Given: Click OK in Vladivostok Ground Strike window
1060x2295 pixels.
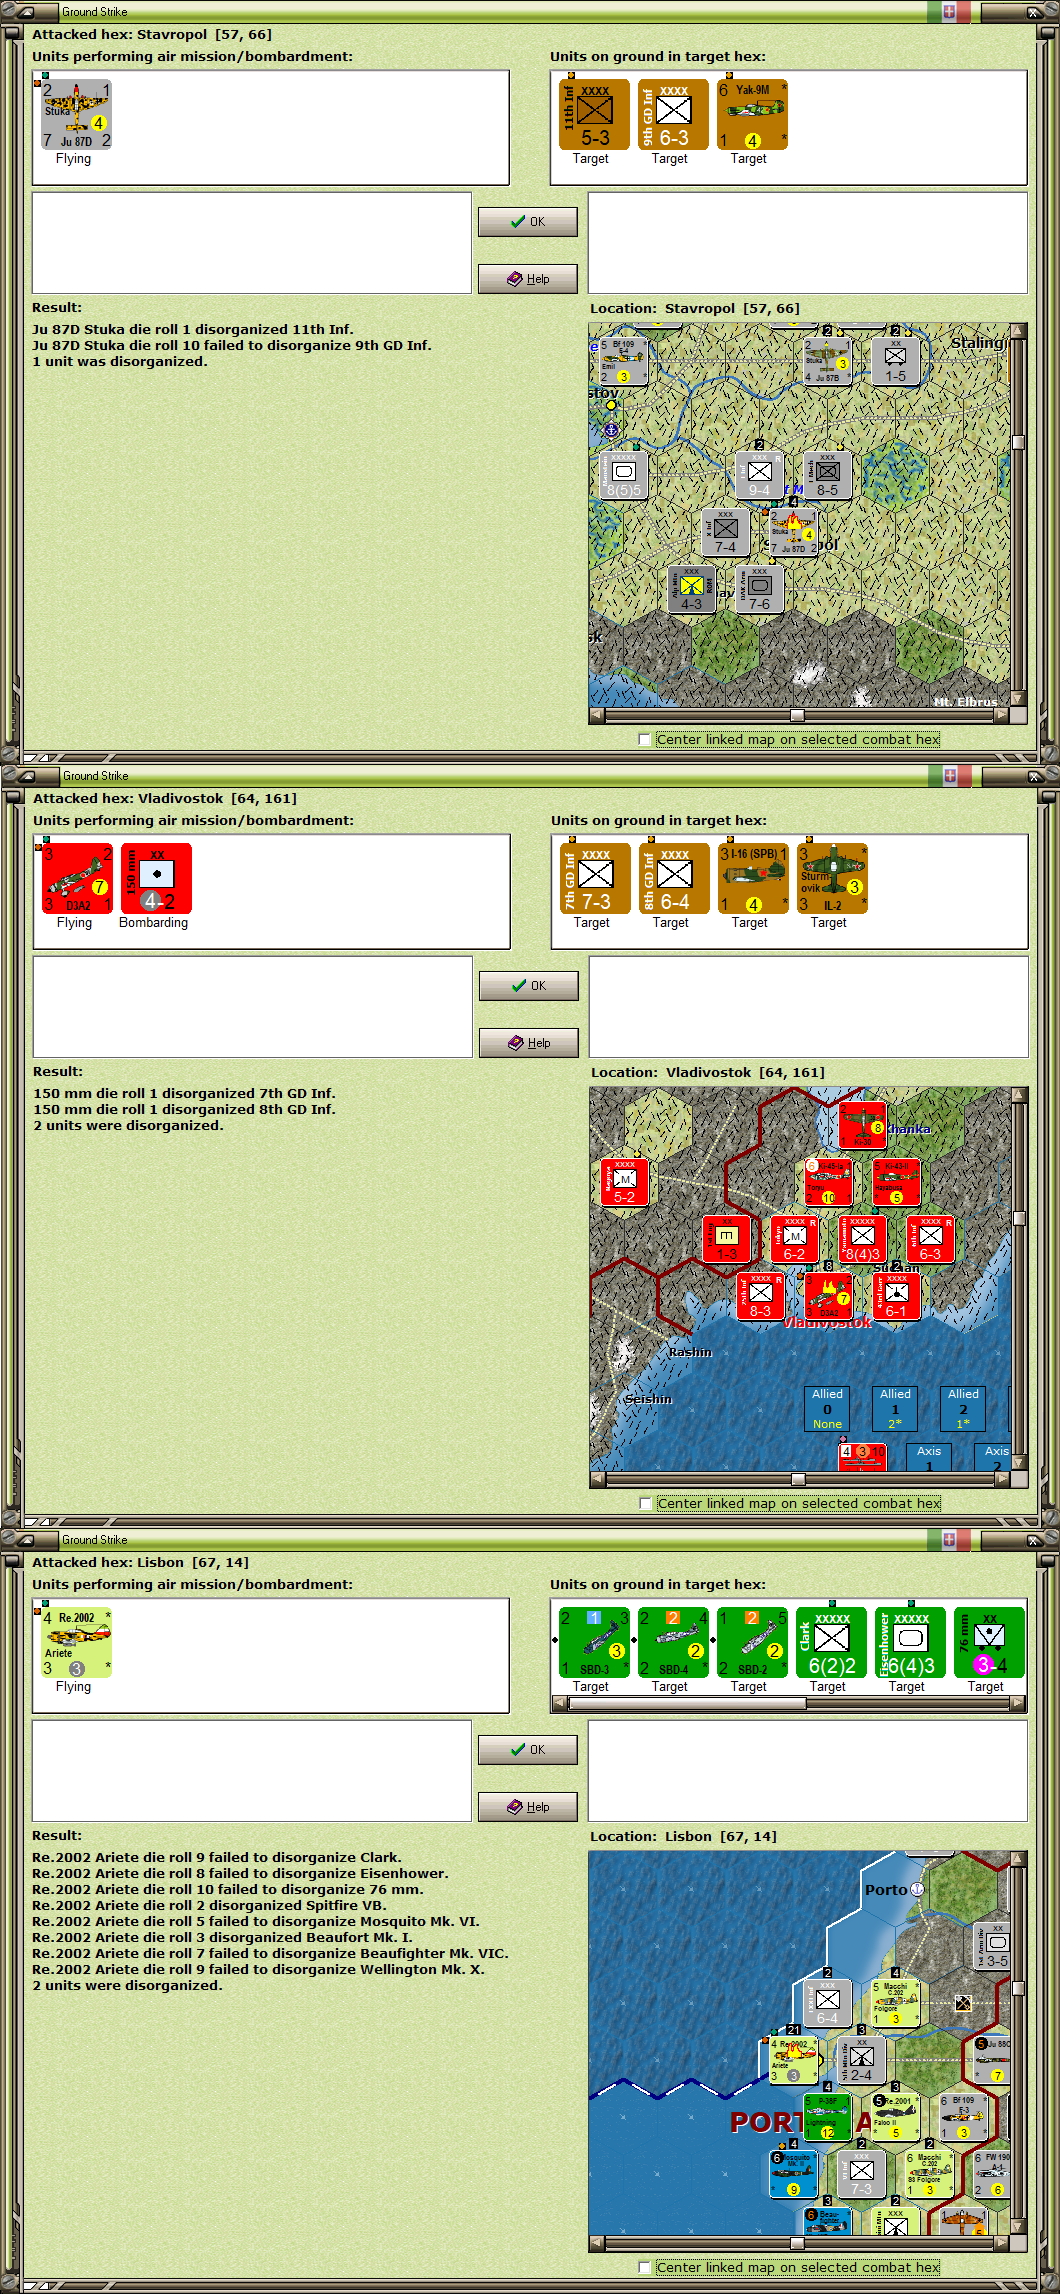Looking at the screenshot, I should click(x=529, y=986).
